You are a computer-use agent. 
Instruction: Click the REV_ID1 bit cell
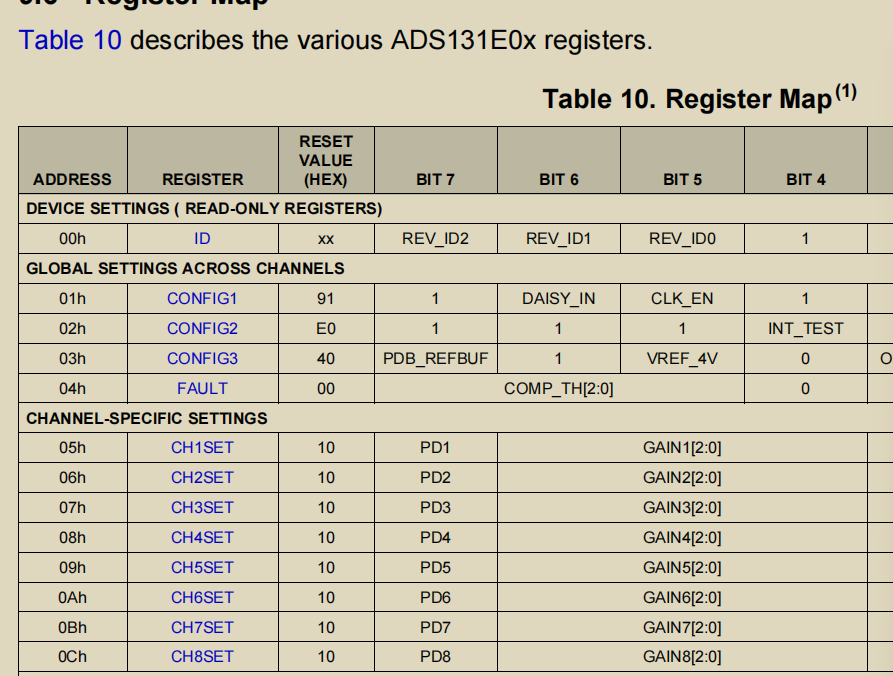coord(559,239)
